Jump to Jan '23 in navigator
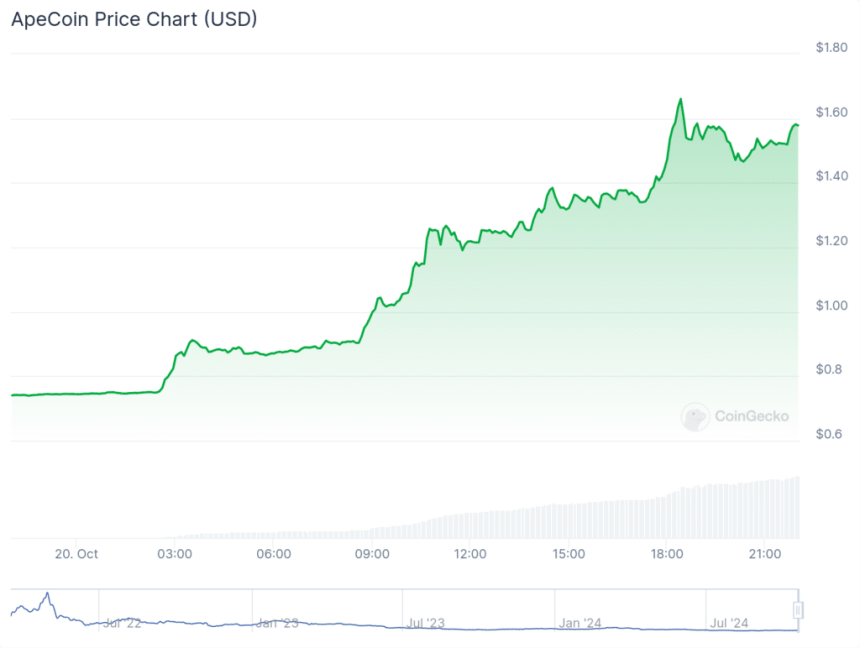The width and height of the screenshot is (860, 648). coord(277,623)
